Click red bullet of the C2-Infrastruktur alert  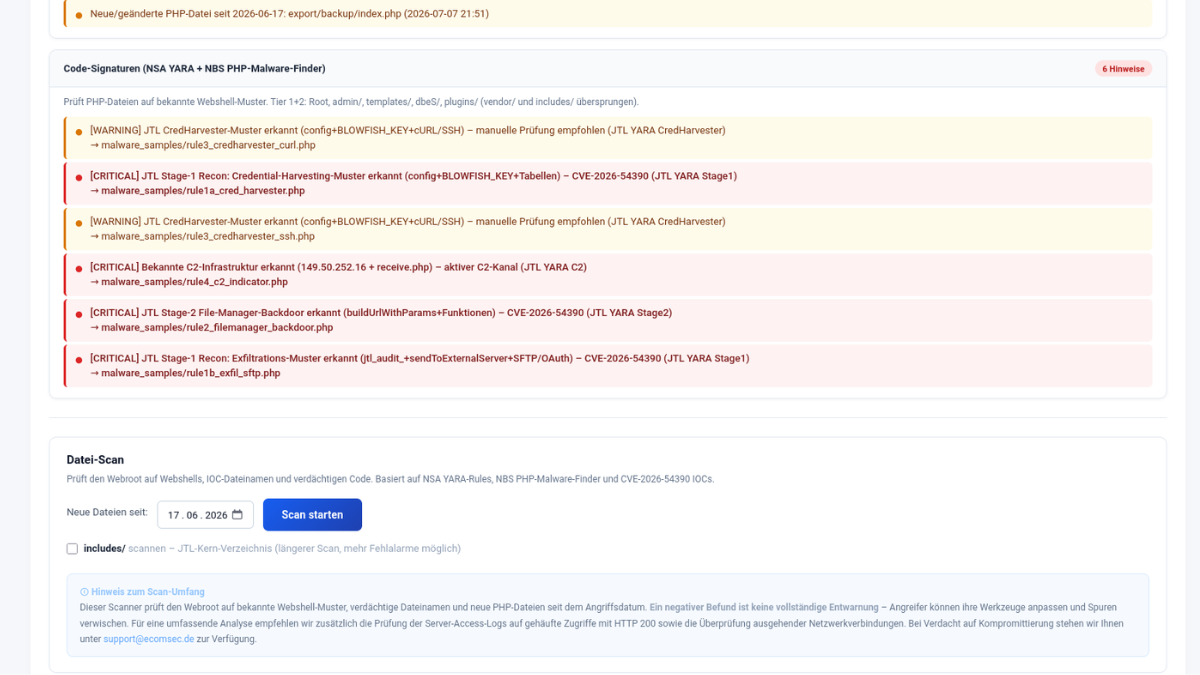[79, 268]
